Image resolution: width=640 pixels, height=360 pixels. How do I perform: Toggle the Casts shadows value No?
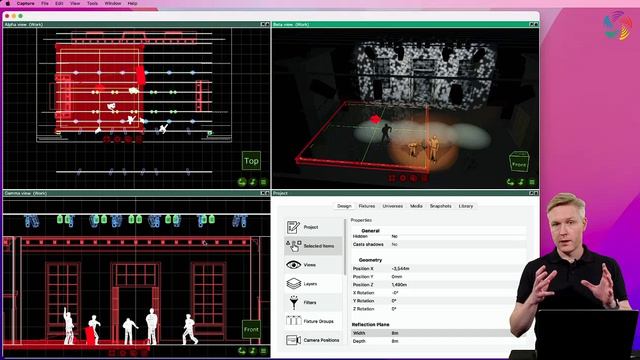pos(394,244)
